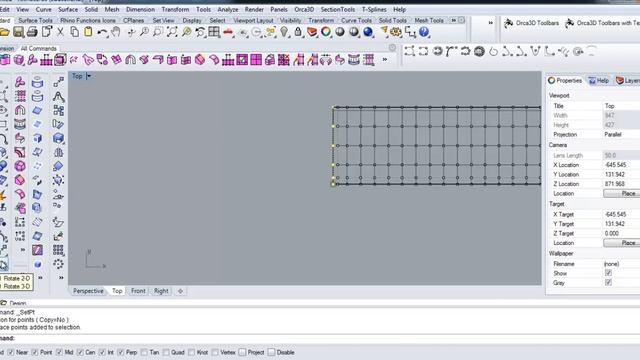Toggle the Point osnap checkbox
Image resolution: width=640 pixels, height=360 pixels.
click(x=35, y=352)
